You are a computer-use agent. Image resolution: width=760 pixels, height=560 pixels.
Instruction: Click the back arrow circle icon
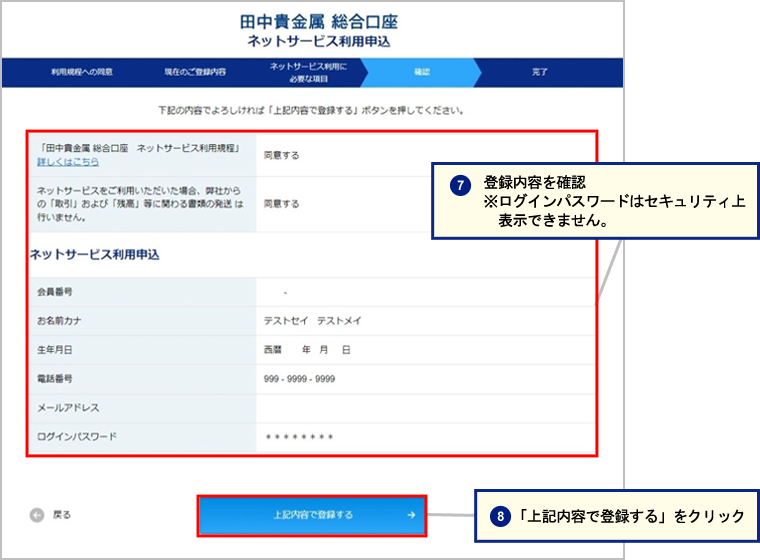37,515
